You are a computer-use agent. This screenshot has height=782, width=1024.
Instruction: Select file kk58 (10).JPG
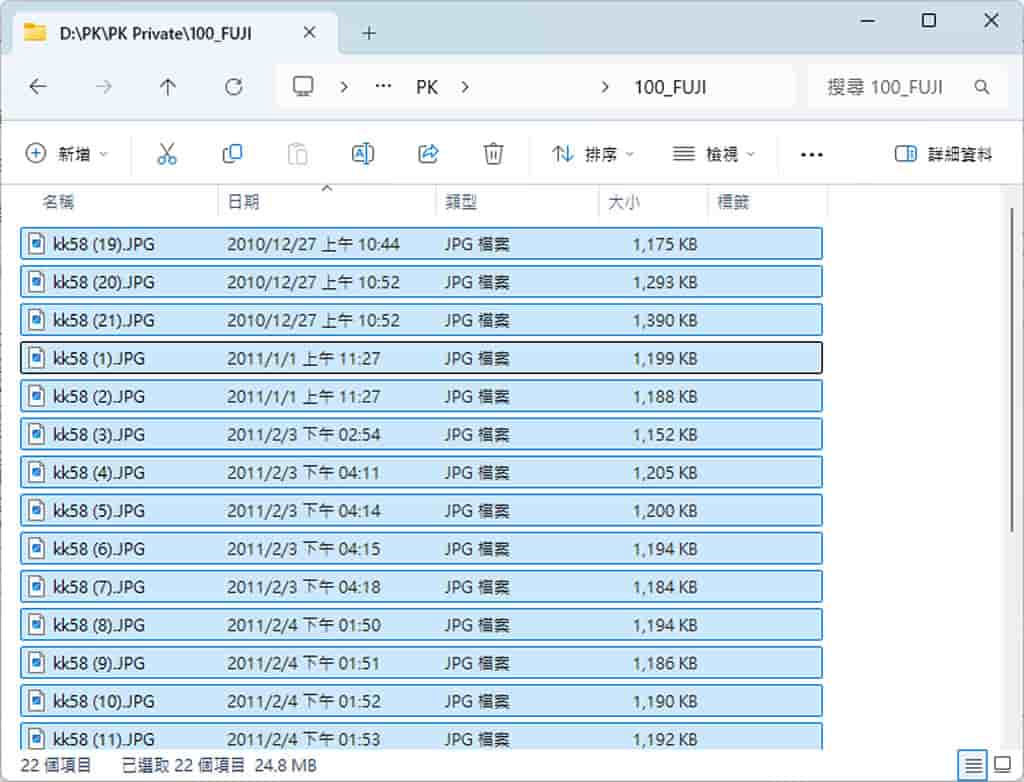coord(421,701)
